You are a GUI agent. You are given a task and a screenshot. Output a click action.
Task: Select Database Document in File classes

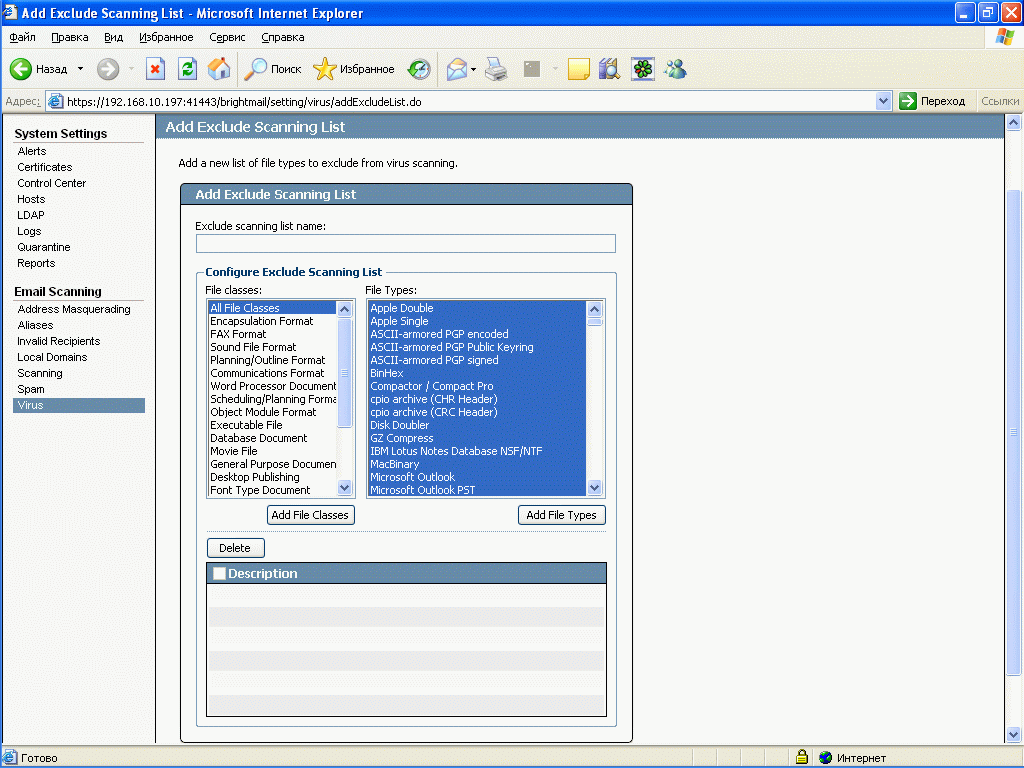[x=273, y=438]
